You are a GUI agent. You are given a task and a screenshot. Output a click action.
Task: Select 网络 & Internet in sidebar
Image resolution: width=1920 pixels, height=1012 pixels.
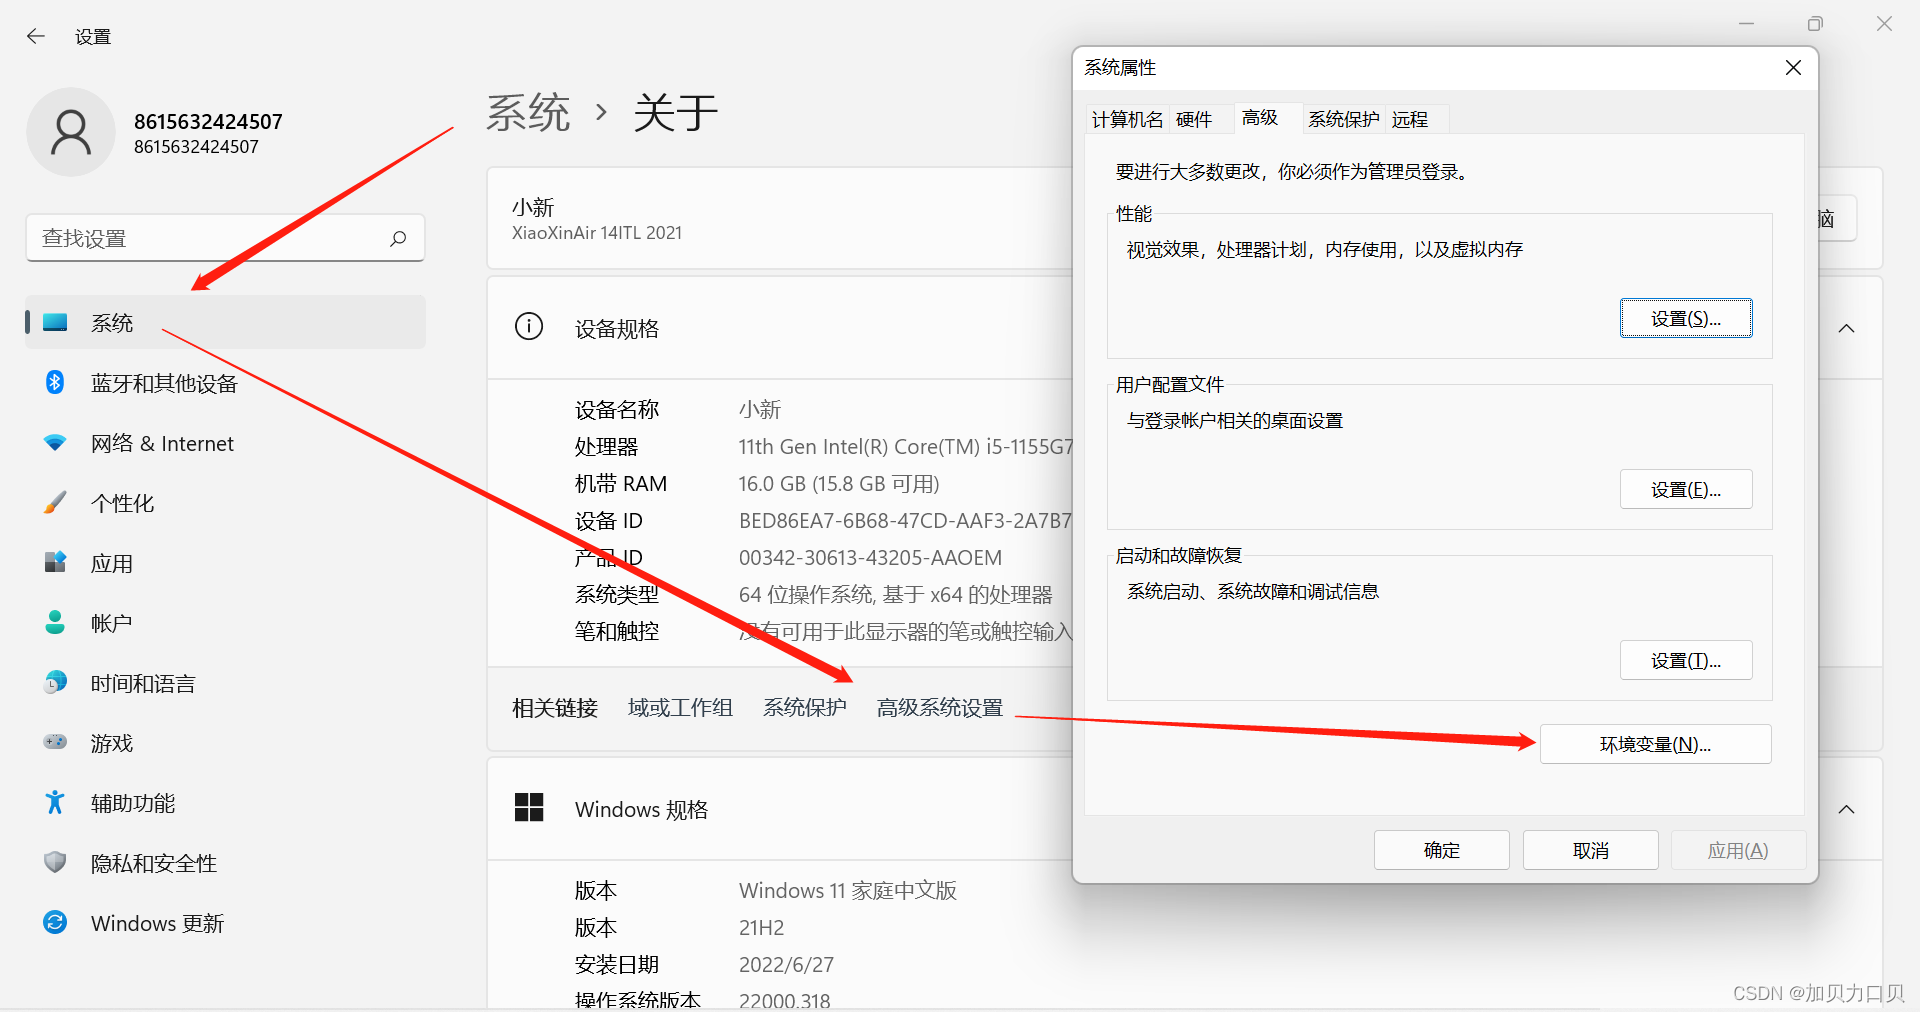[225, 443]
